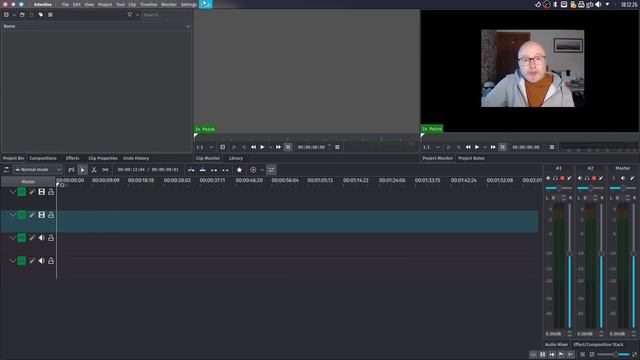This screenshot has width=640, height=360.
Task: Toggle record arm on mixer channel A1
Action: point(562,178)
